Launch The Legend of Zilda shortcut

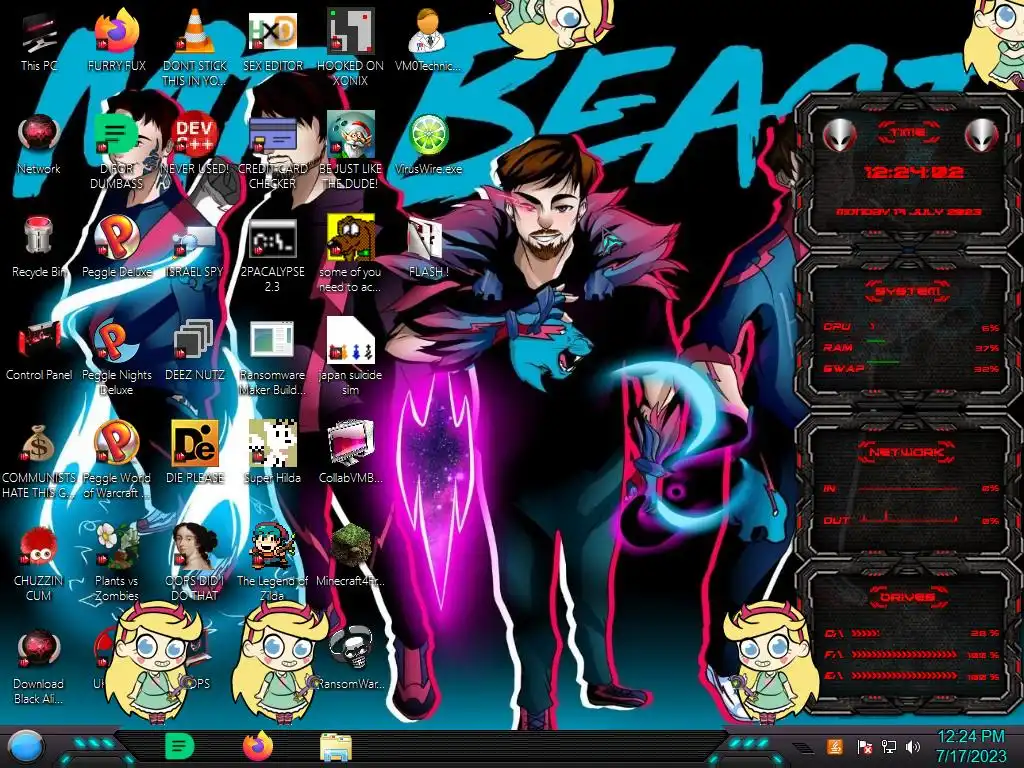(272, 563)
